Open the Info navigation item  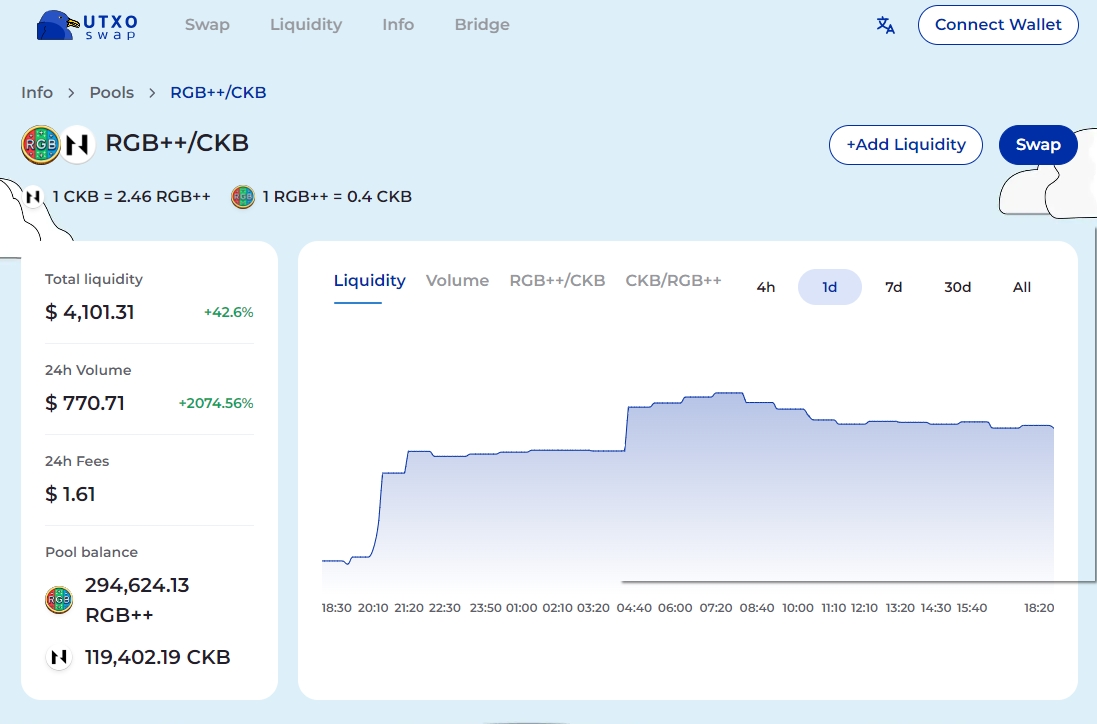[398, 24]
